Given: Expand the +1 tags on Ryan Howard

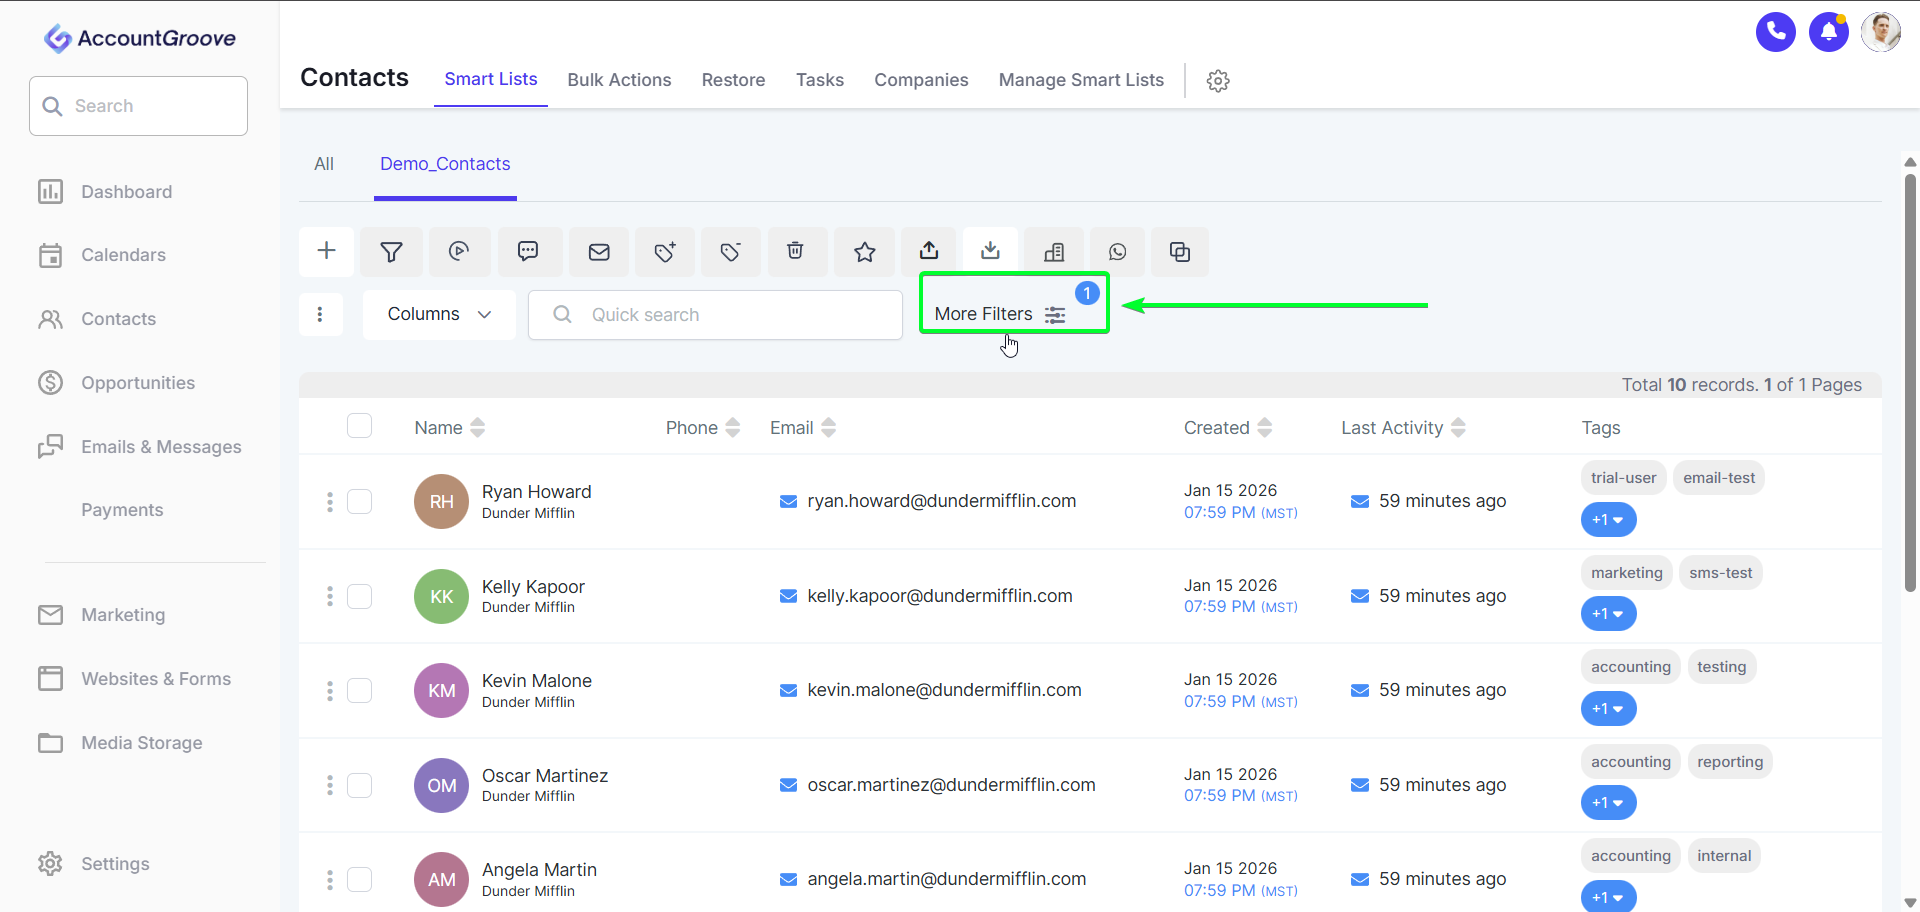Looking at the screenshot, I should coord(1608,520).
